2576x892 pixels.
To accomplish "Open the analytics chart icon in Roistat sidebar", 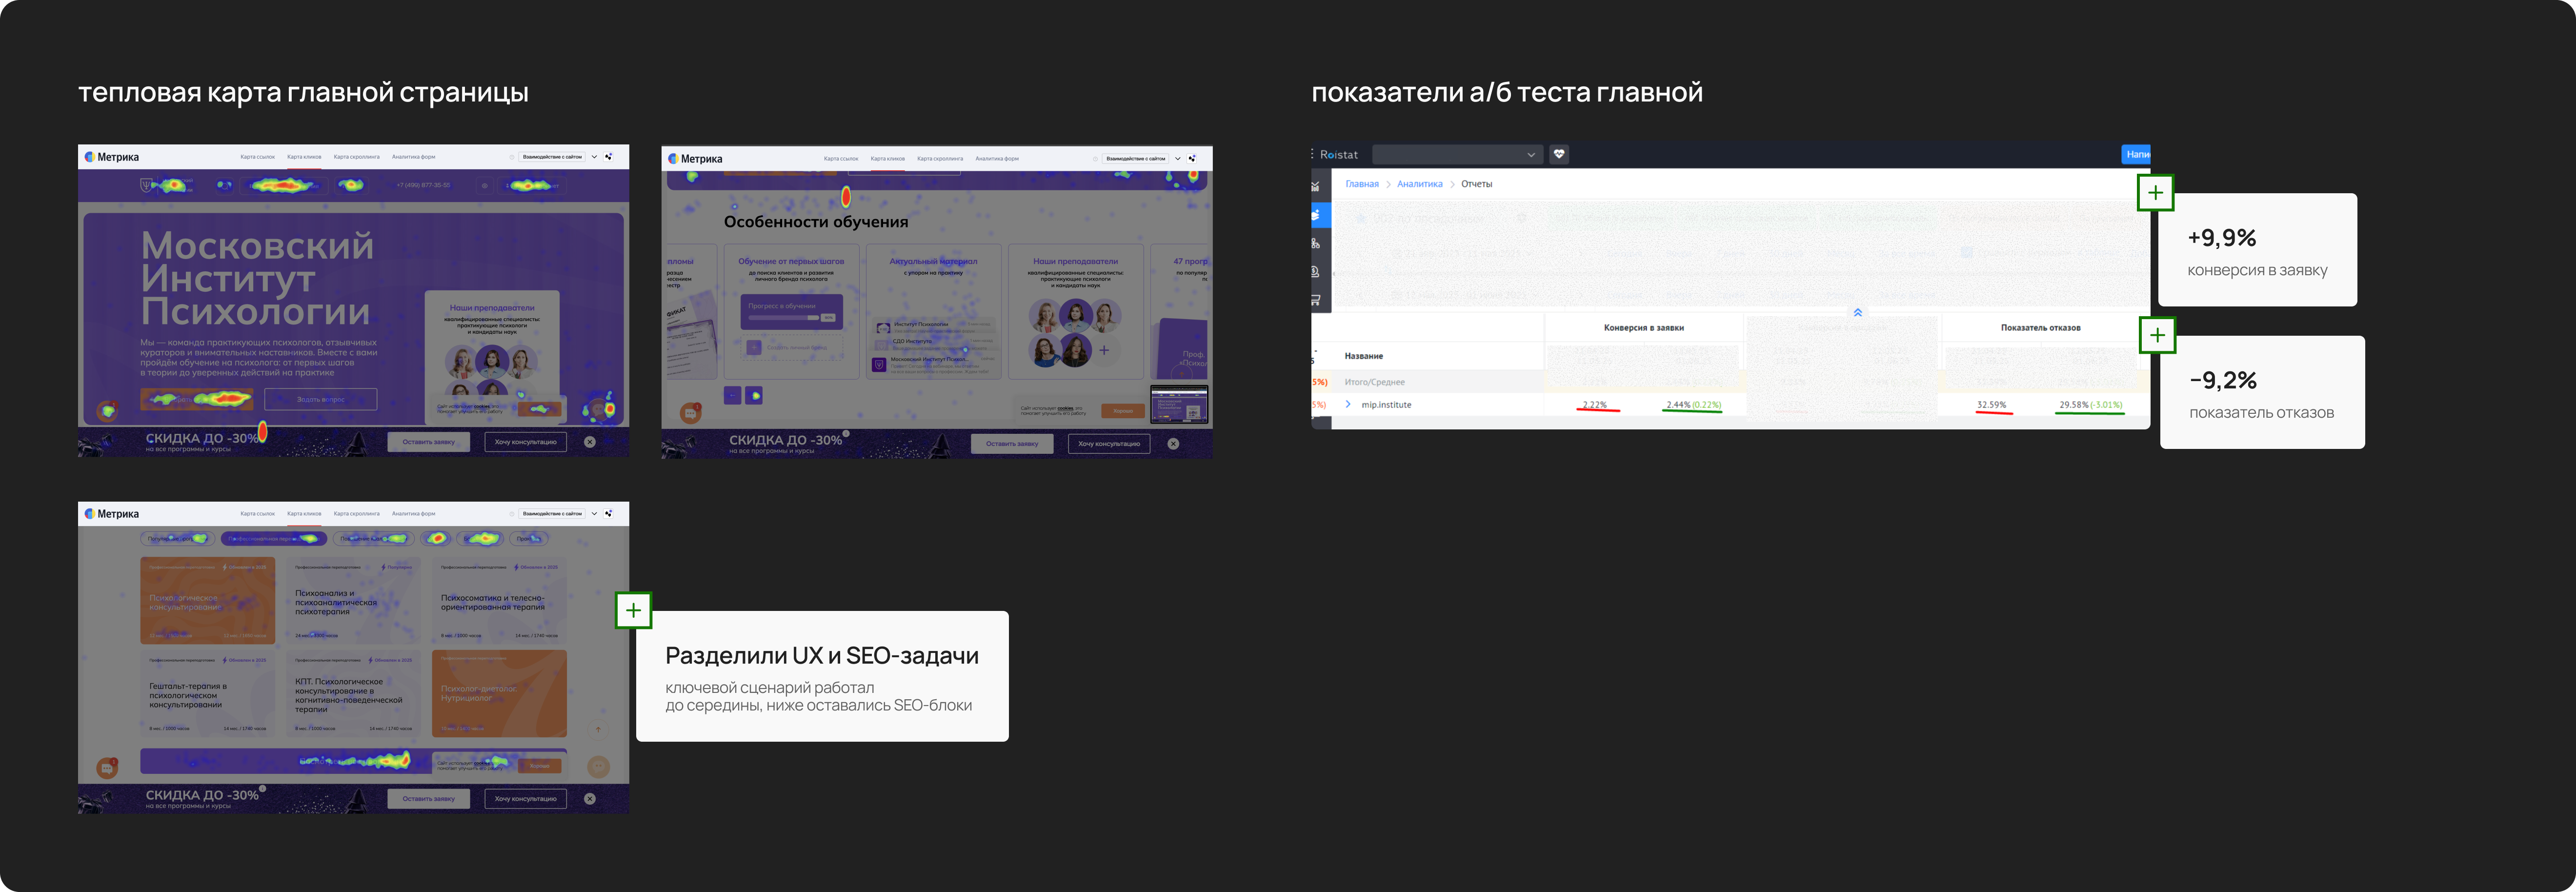I will tap(1315, 187).
